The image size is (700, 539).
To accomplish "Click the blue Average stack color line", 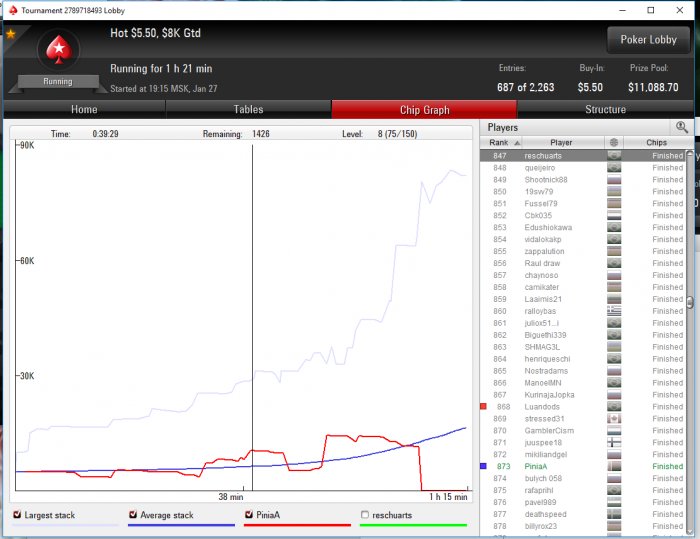I will coord(181,526).
